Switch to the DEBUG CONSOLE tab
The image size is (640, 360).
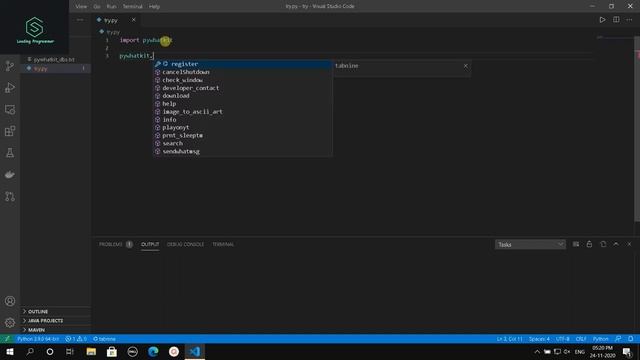[x=185, y=244]
